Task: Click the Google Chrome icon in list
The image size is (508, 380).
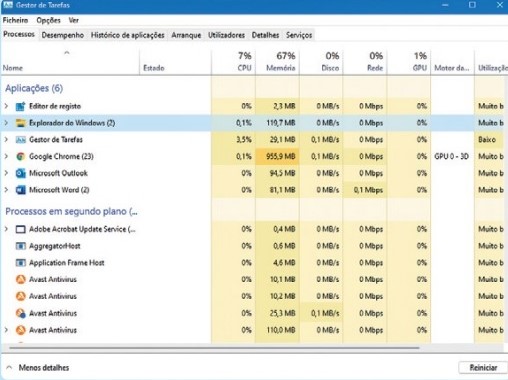Action: (x=21, y=156)
